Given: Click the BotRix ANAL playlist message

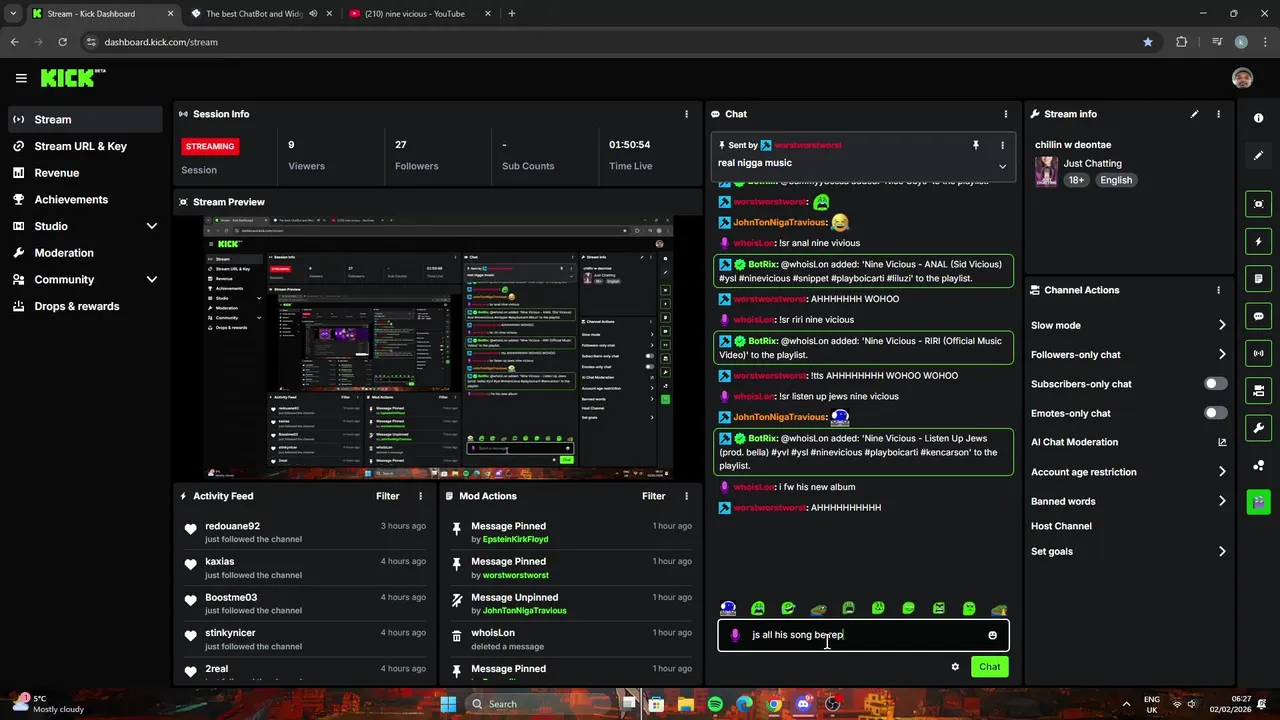Looking at the screenshot, I should pos(863,271).
